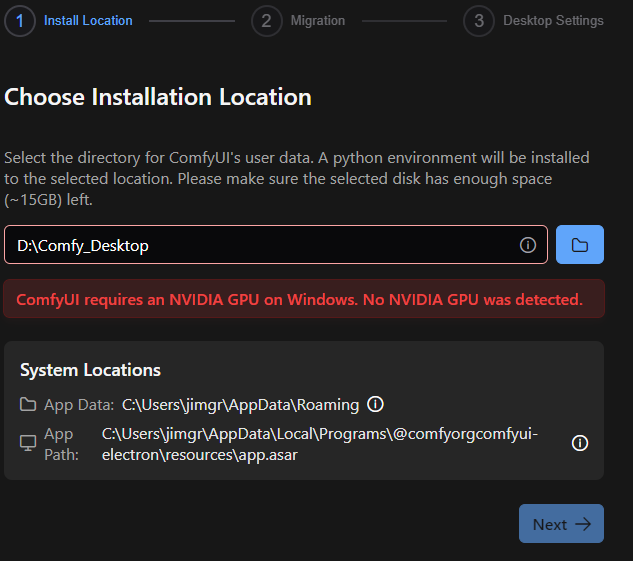Click the step 3 circle indicator
This screenshot has height=561, width=633.
click(479, 20)
